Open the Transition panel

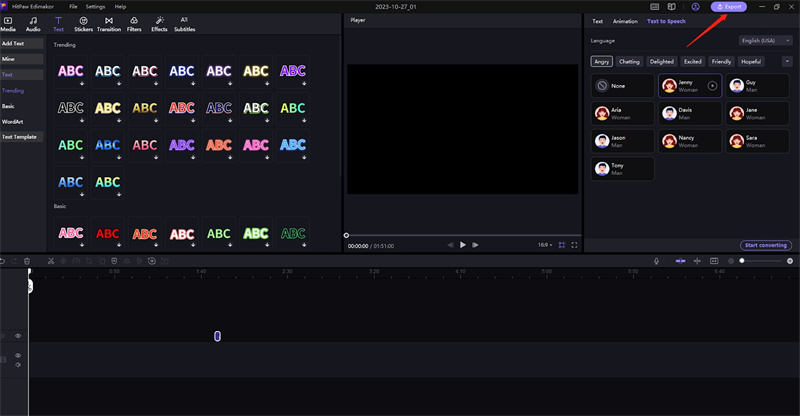point(109,24)
